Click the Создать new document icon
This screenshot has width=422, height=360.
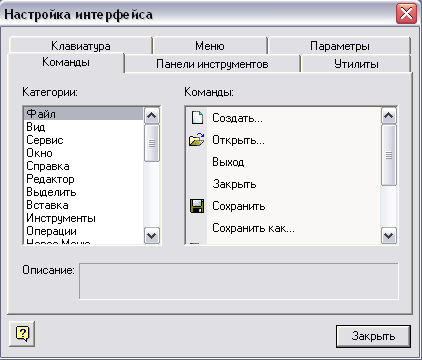197,118
